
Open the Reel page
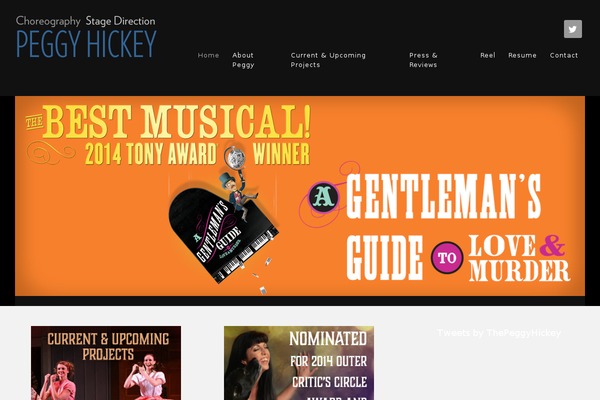pyautogui.click(x=488, y=55)
